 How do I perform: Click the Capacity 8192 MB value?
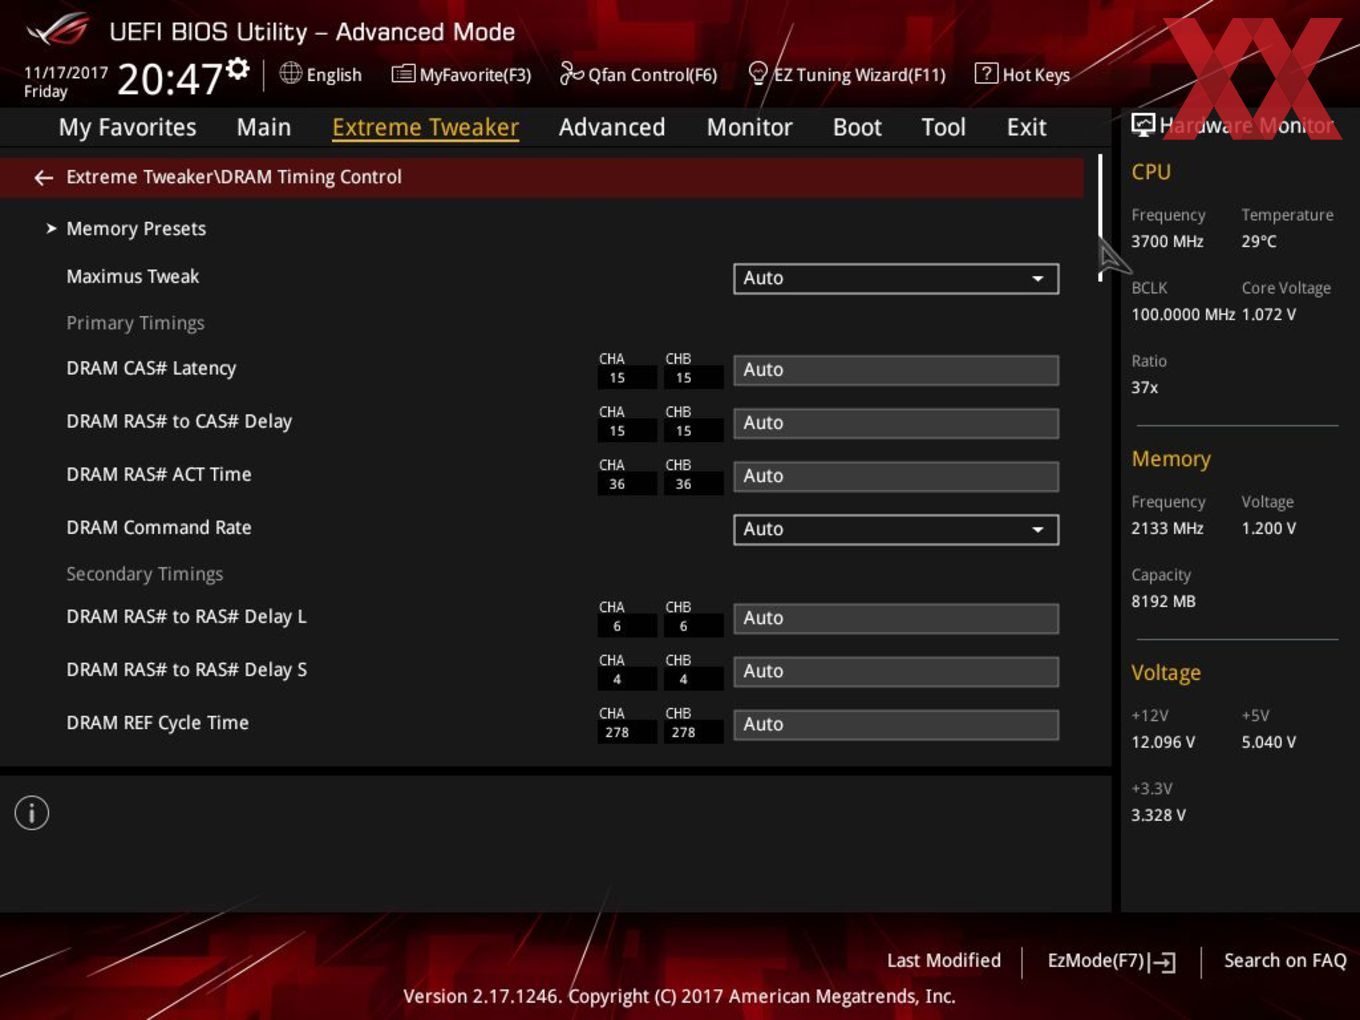pos(1163,601)
